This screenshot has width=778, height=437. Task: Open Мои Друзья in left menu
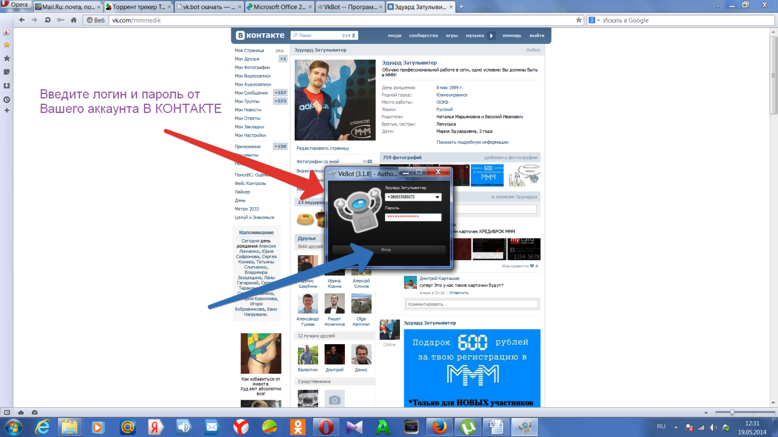pos(247,59)
